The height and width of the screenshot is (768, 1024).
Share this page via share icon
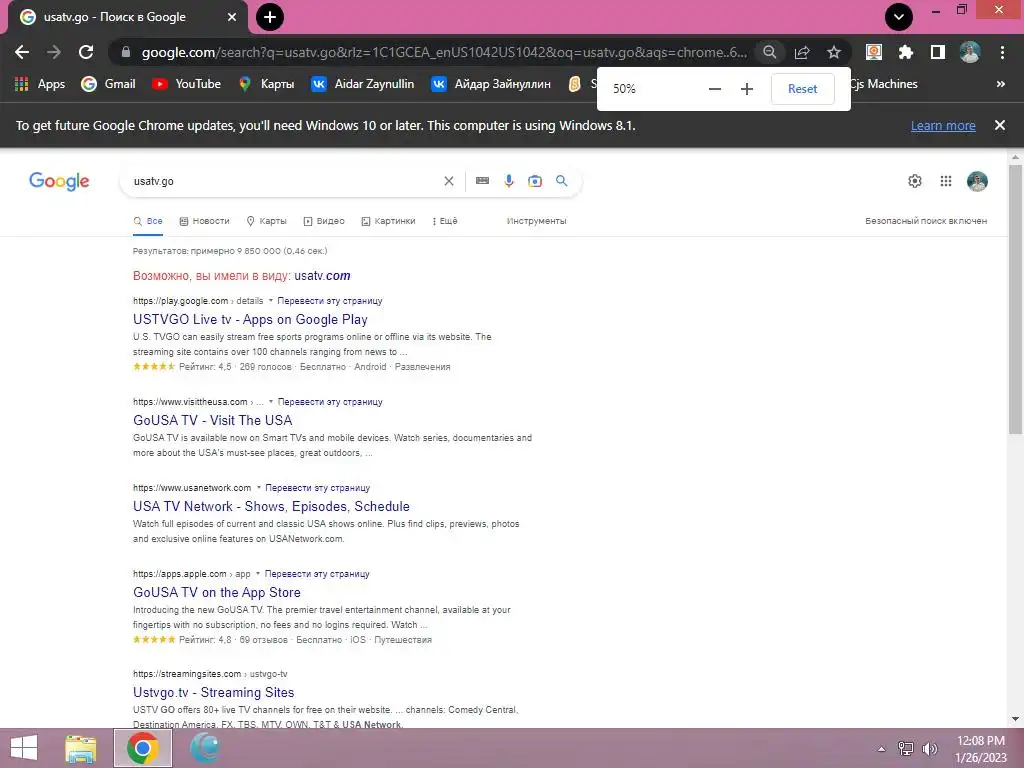click(x=802, y=52)
